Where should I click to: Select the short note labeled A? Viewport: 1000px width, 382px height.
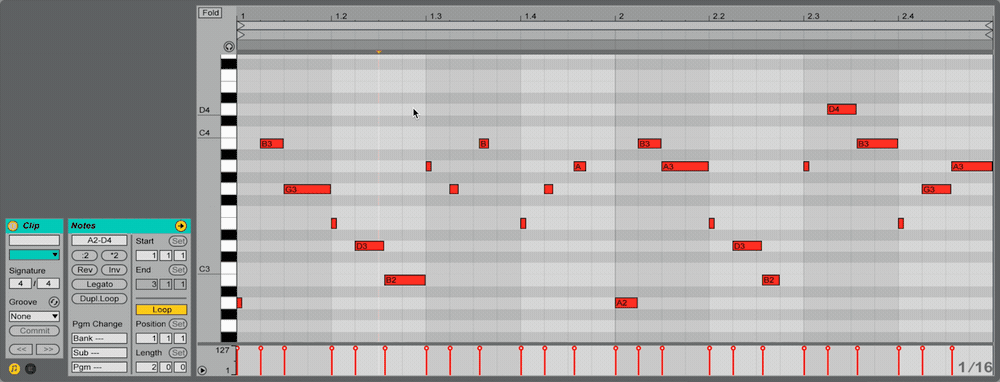[580, 166]
